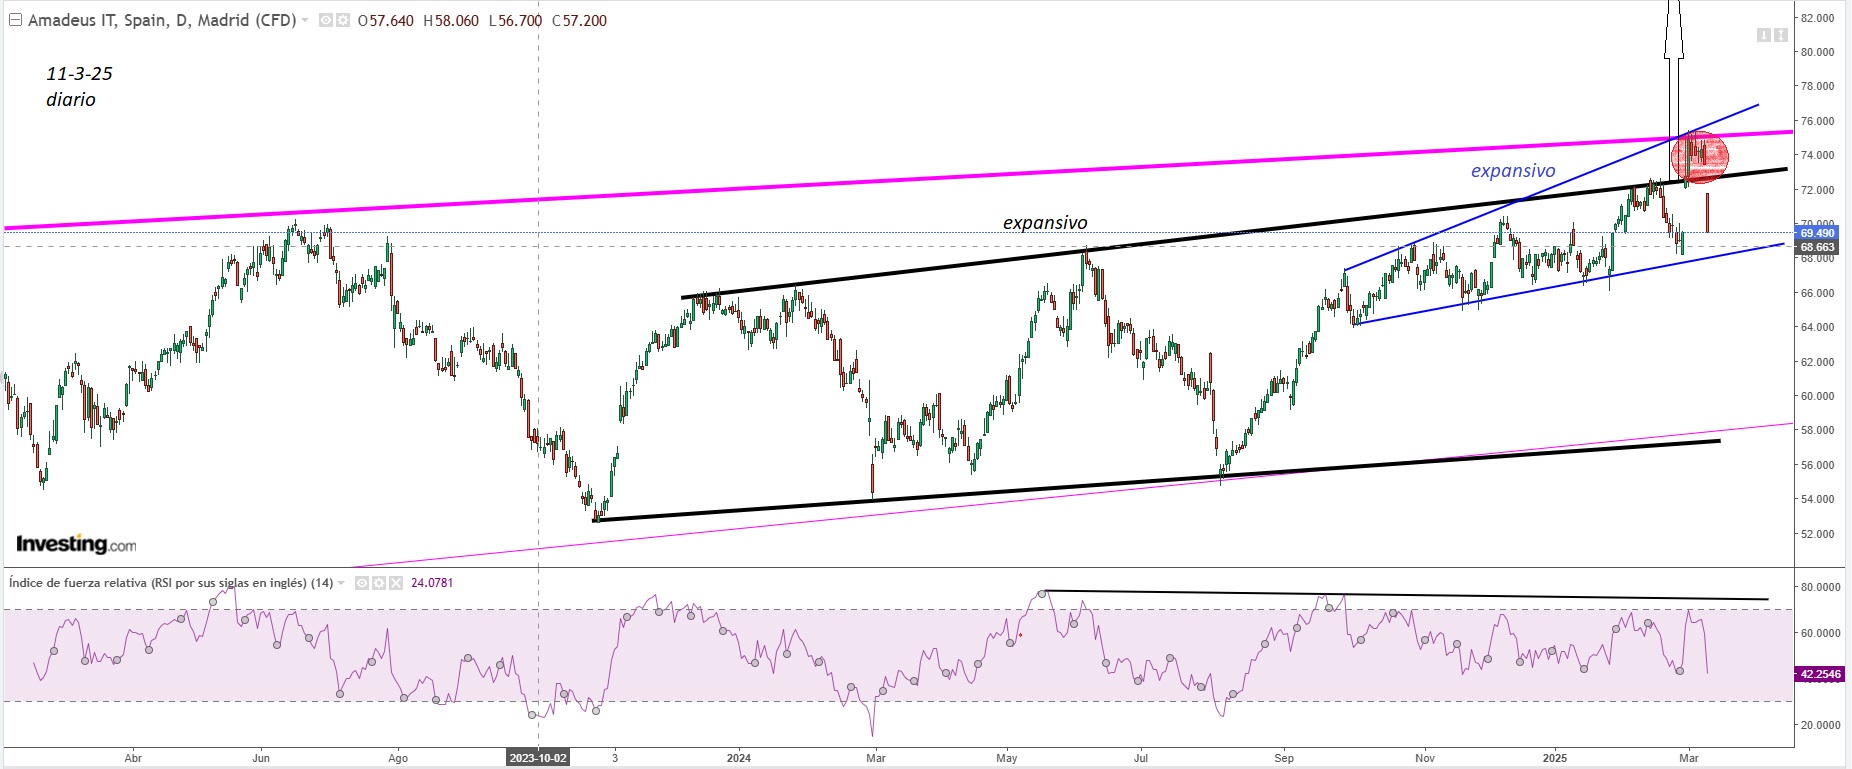Click the Nov label on the time axis
1852x769 pixels.
pyautogui.click(x=1425, y=758)
